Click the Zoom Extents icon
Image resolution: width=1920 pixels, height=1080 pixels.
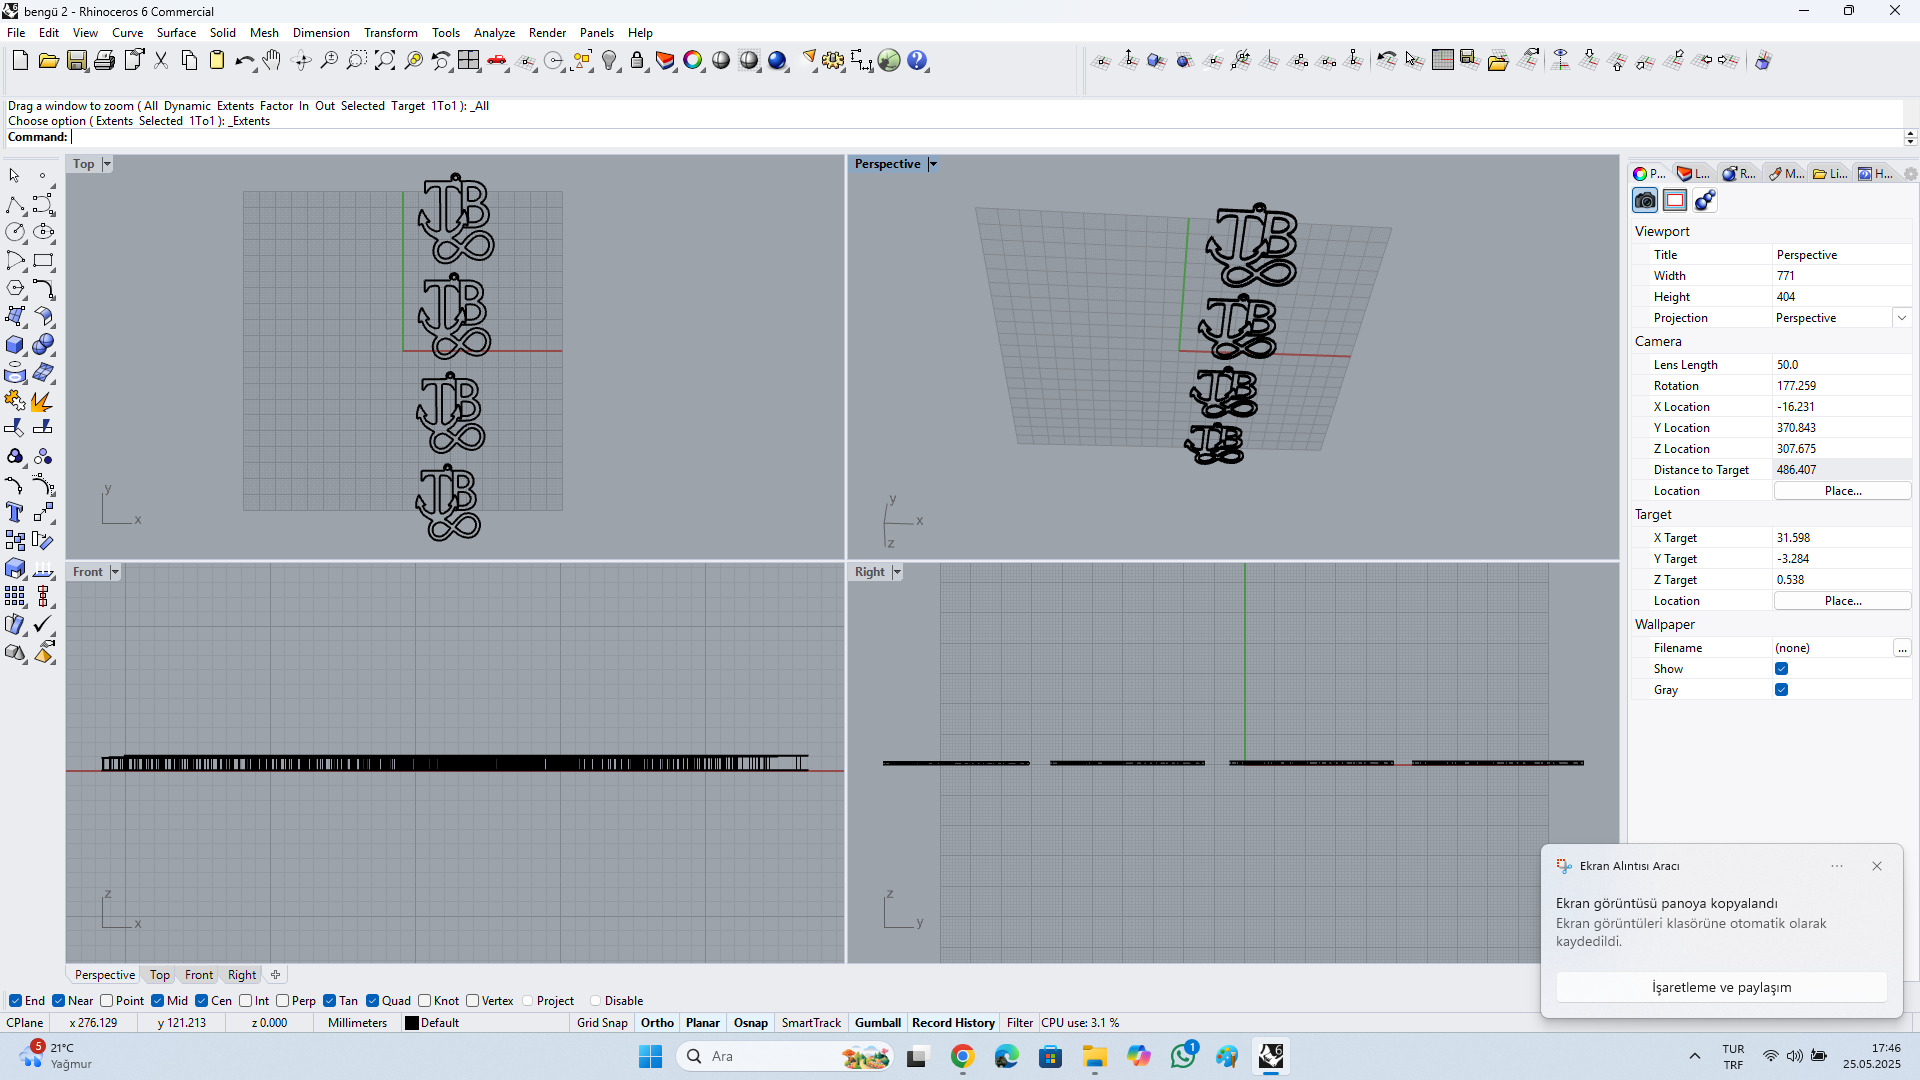point(385,61)
